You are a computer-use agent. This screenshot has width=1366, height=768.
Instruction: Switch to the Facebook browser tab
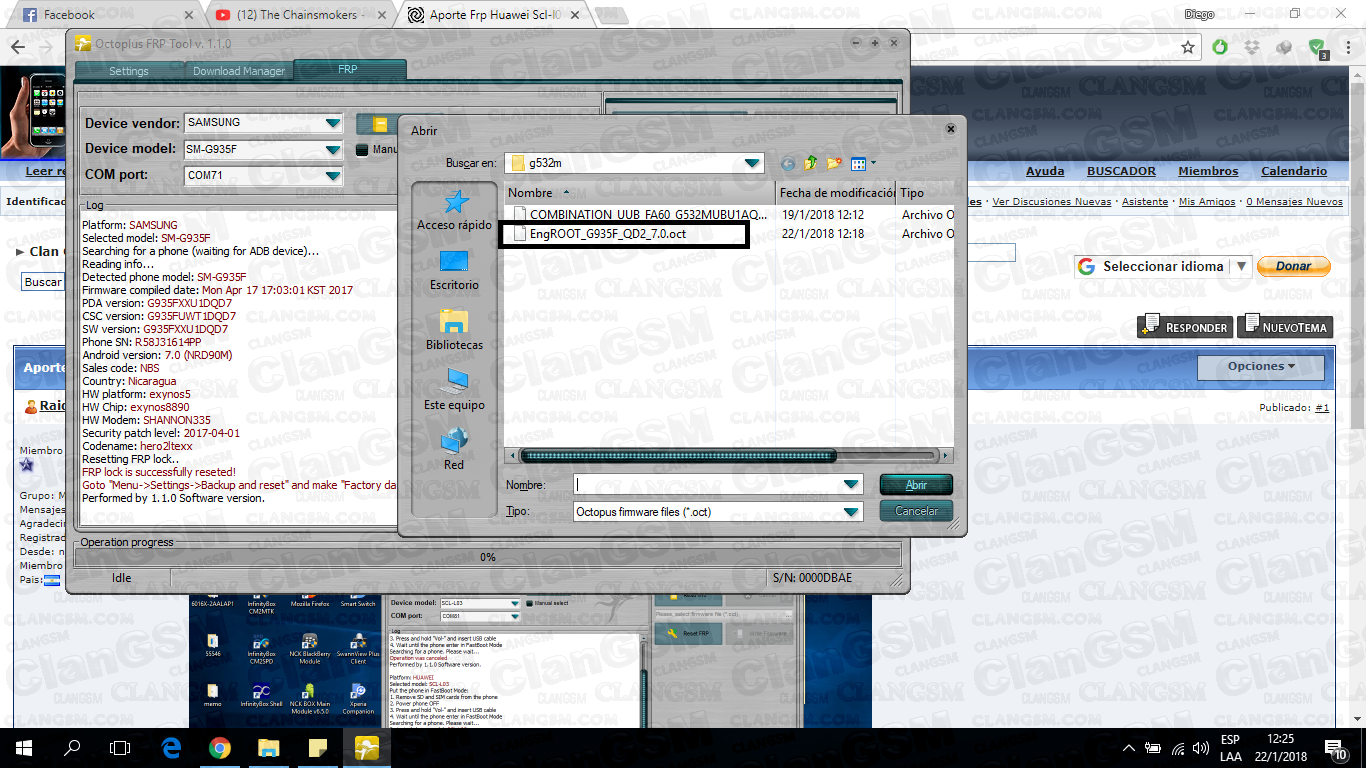pyautogui.click(x=106, y=15)
